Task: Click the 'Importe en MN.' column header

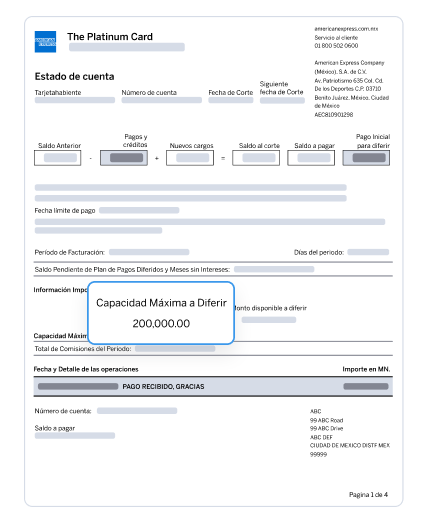Action: (366, 369)
